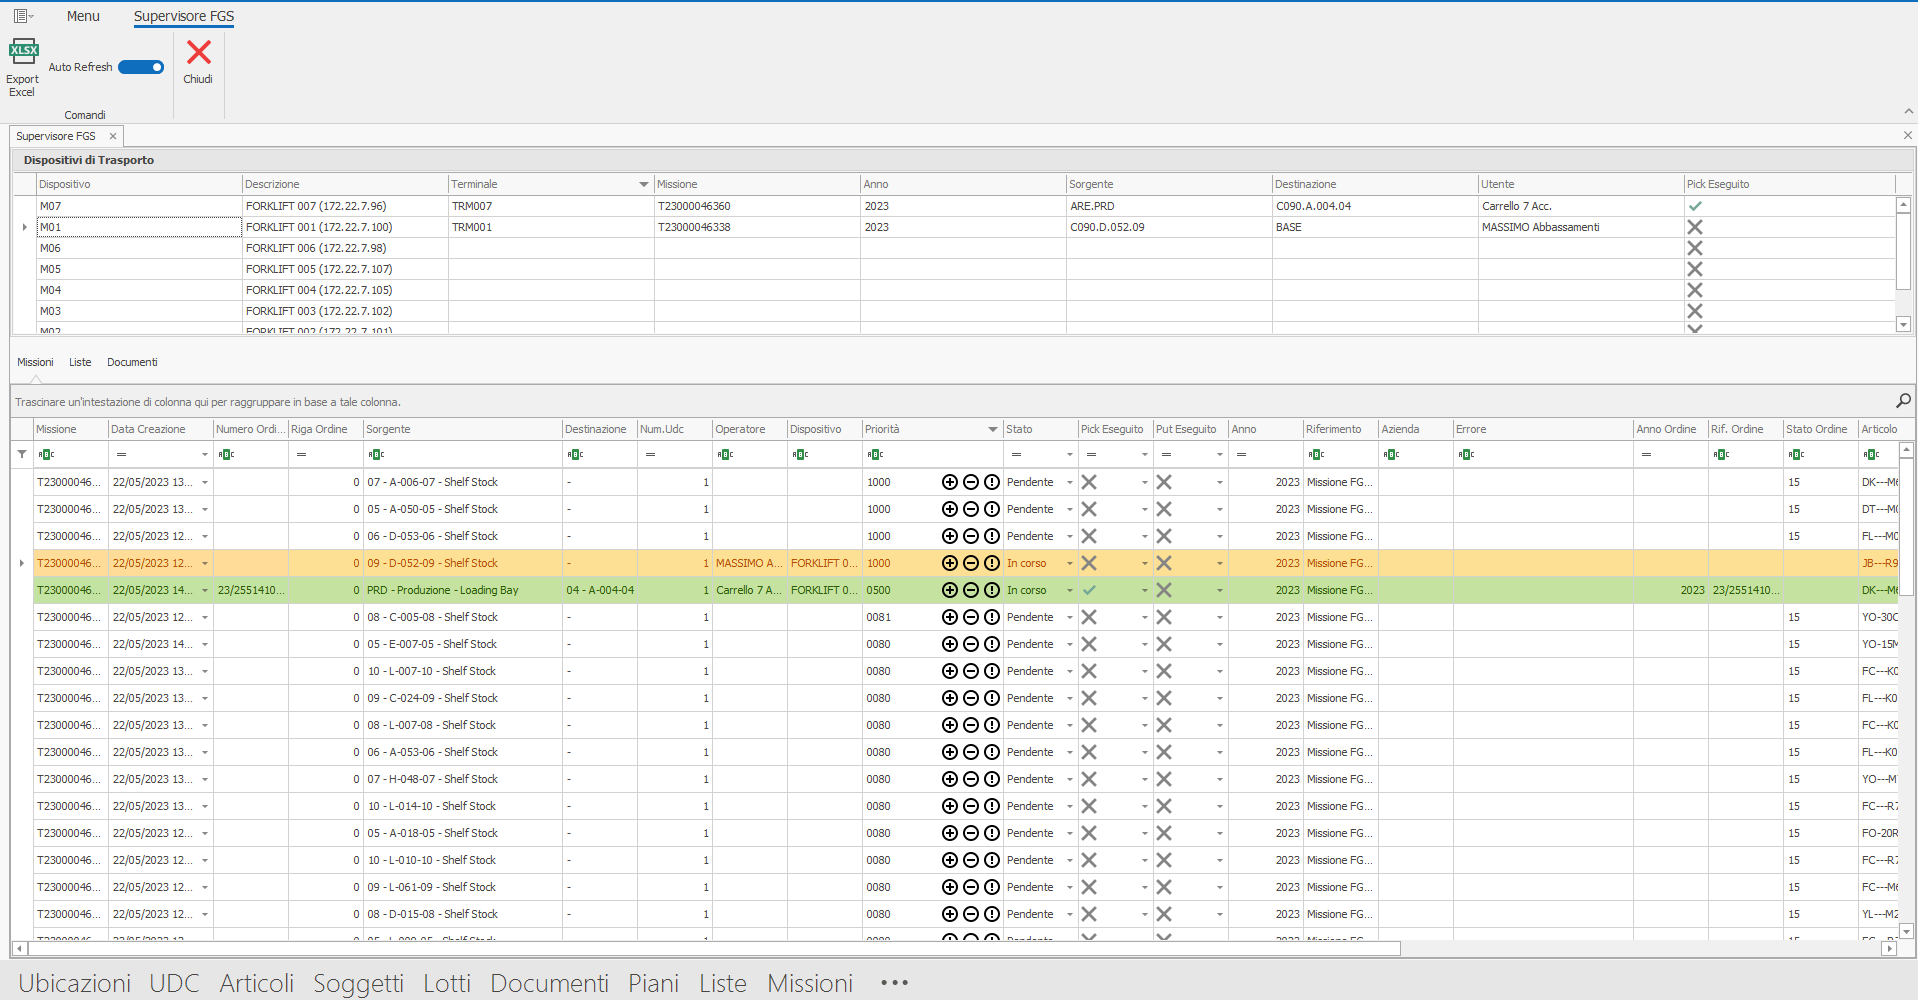Open Articoli from the bottom navigation
Screen dimensions: 1918x1000
[256, 983]
